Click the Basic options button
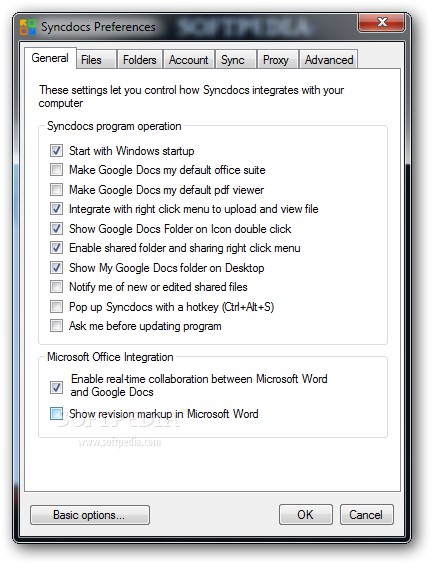 (90, 515)
